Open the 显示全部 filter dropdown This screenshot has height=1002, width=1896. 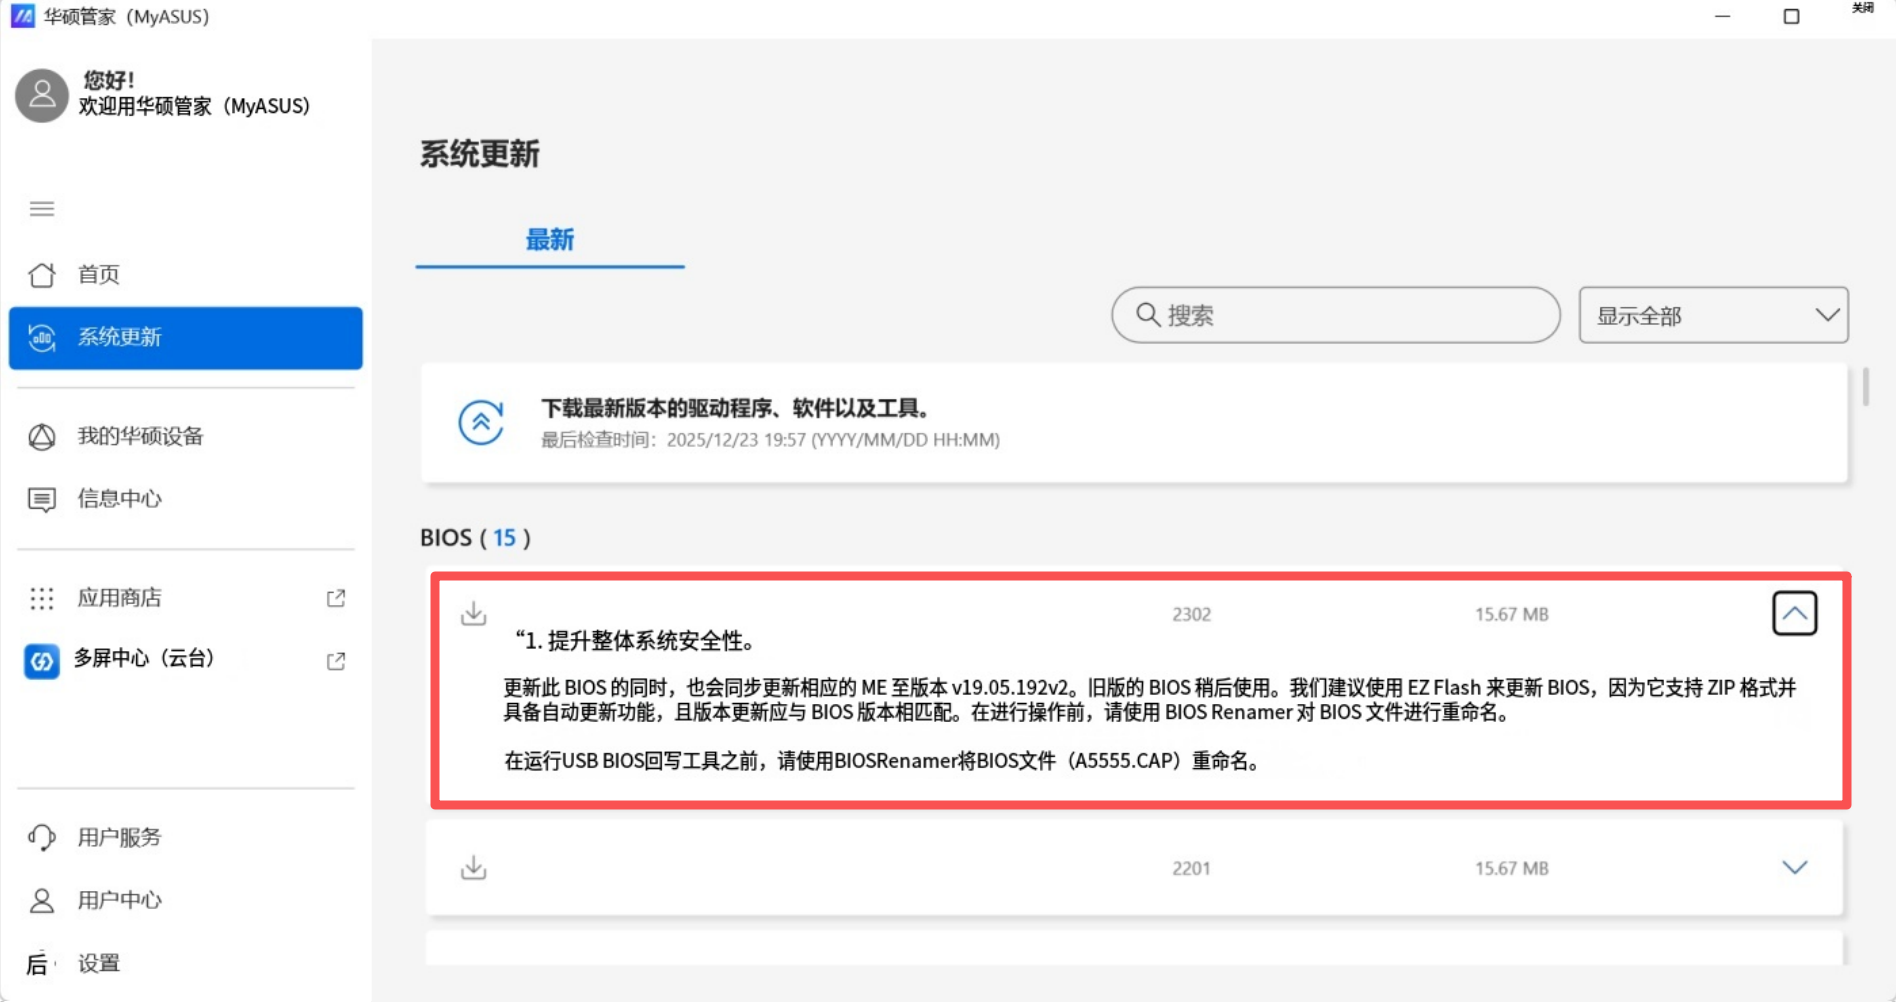coord(1713,315)
